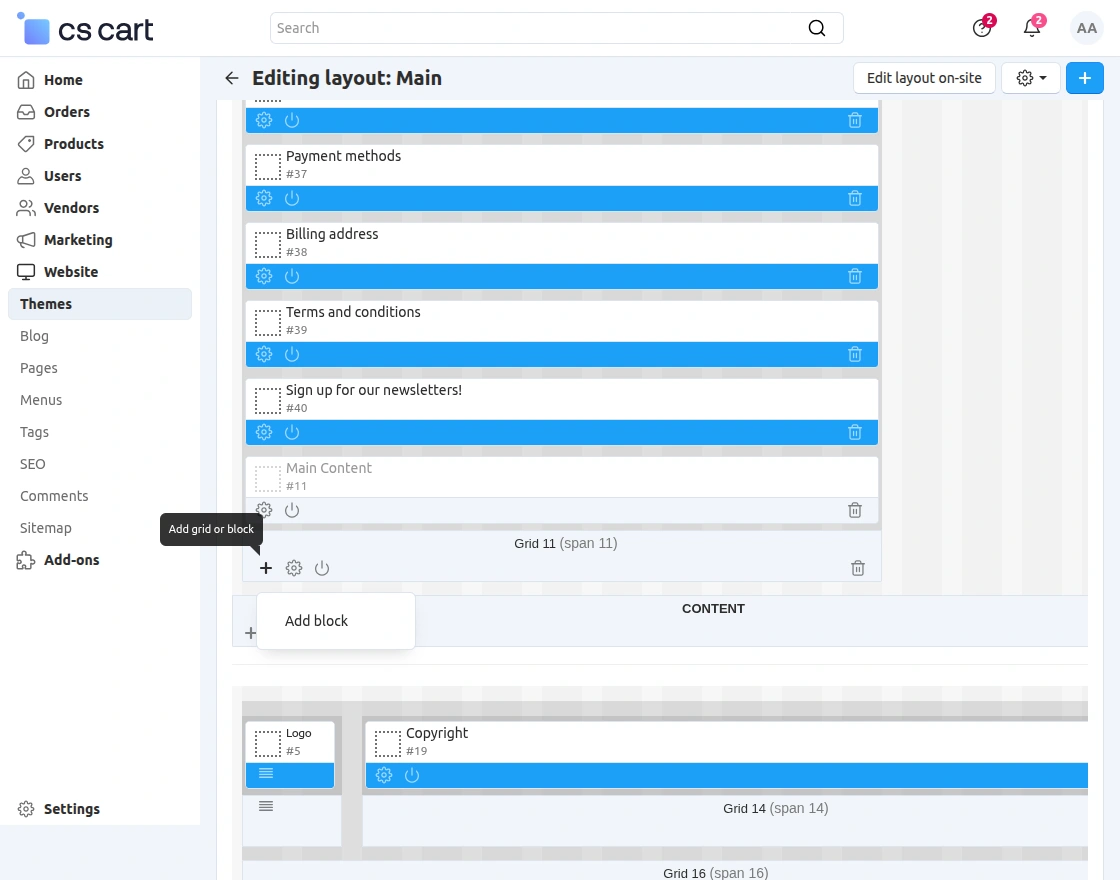Click Edit layout on-site button
The image size is (1120, 880).
(924, 78)
